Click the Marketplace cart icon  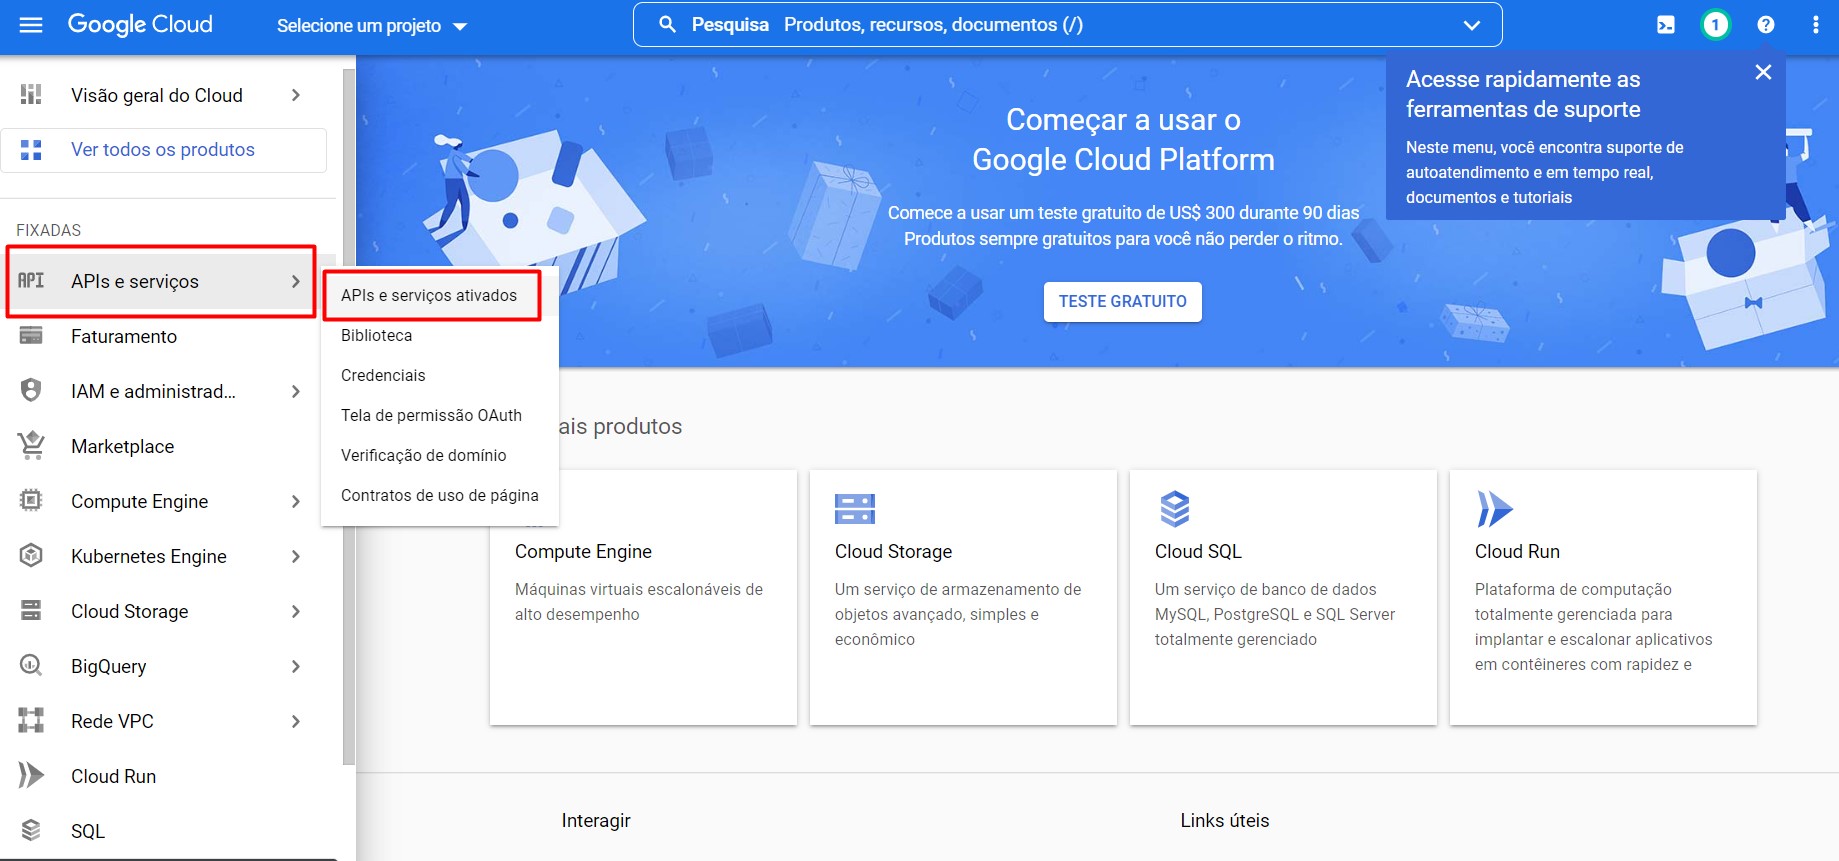pos(31,446)
